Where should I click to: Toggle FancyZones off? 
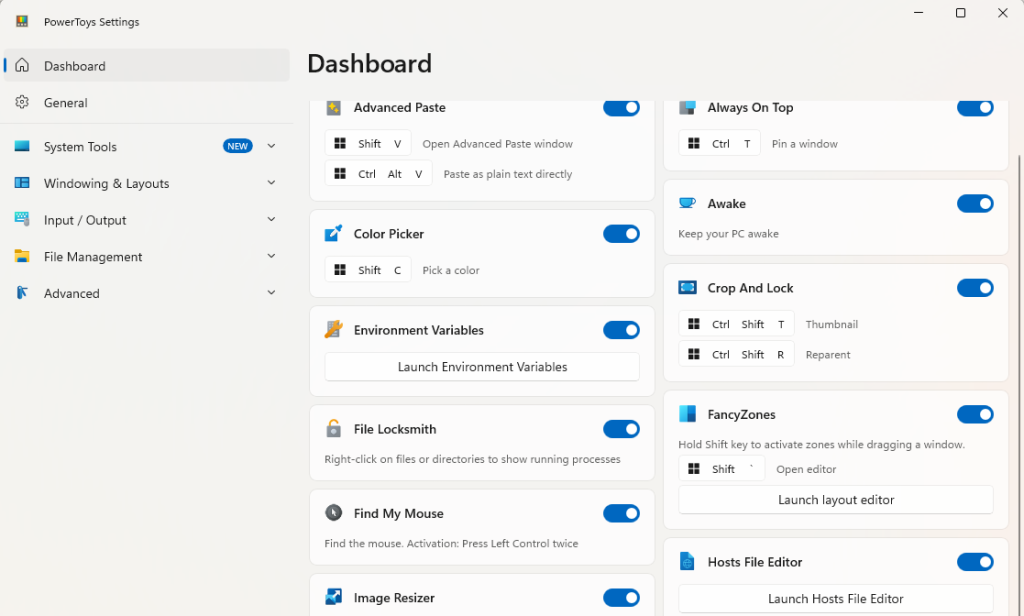[x=975, y=413]
